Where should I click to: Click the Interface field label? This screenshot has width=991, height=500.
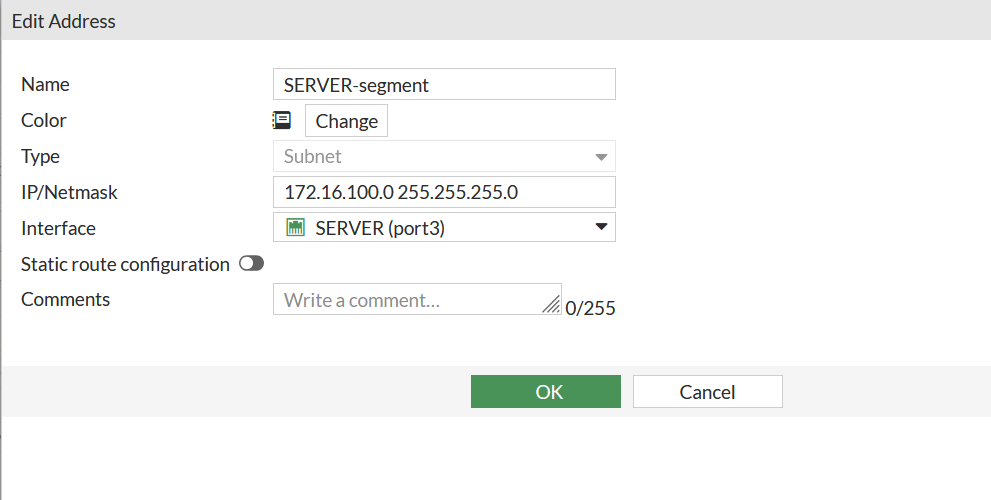[58, 228]
